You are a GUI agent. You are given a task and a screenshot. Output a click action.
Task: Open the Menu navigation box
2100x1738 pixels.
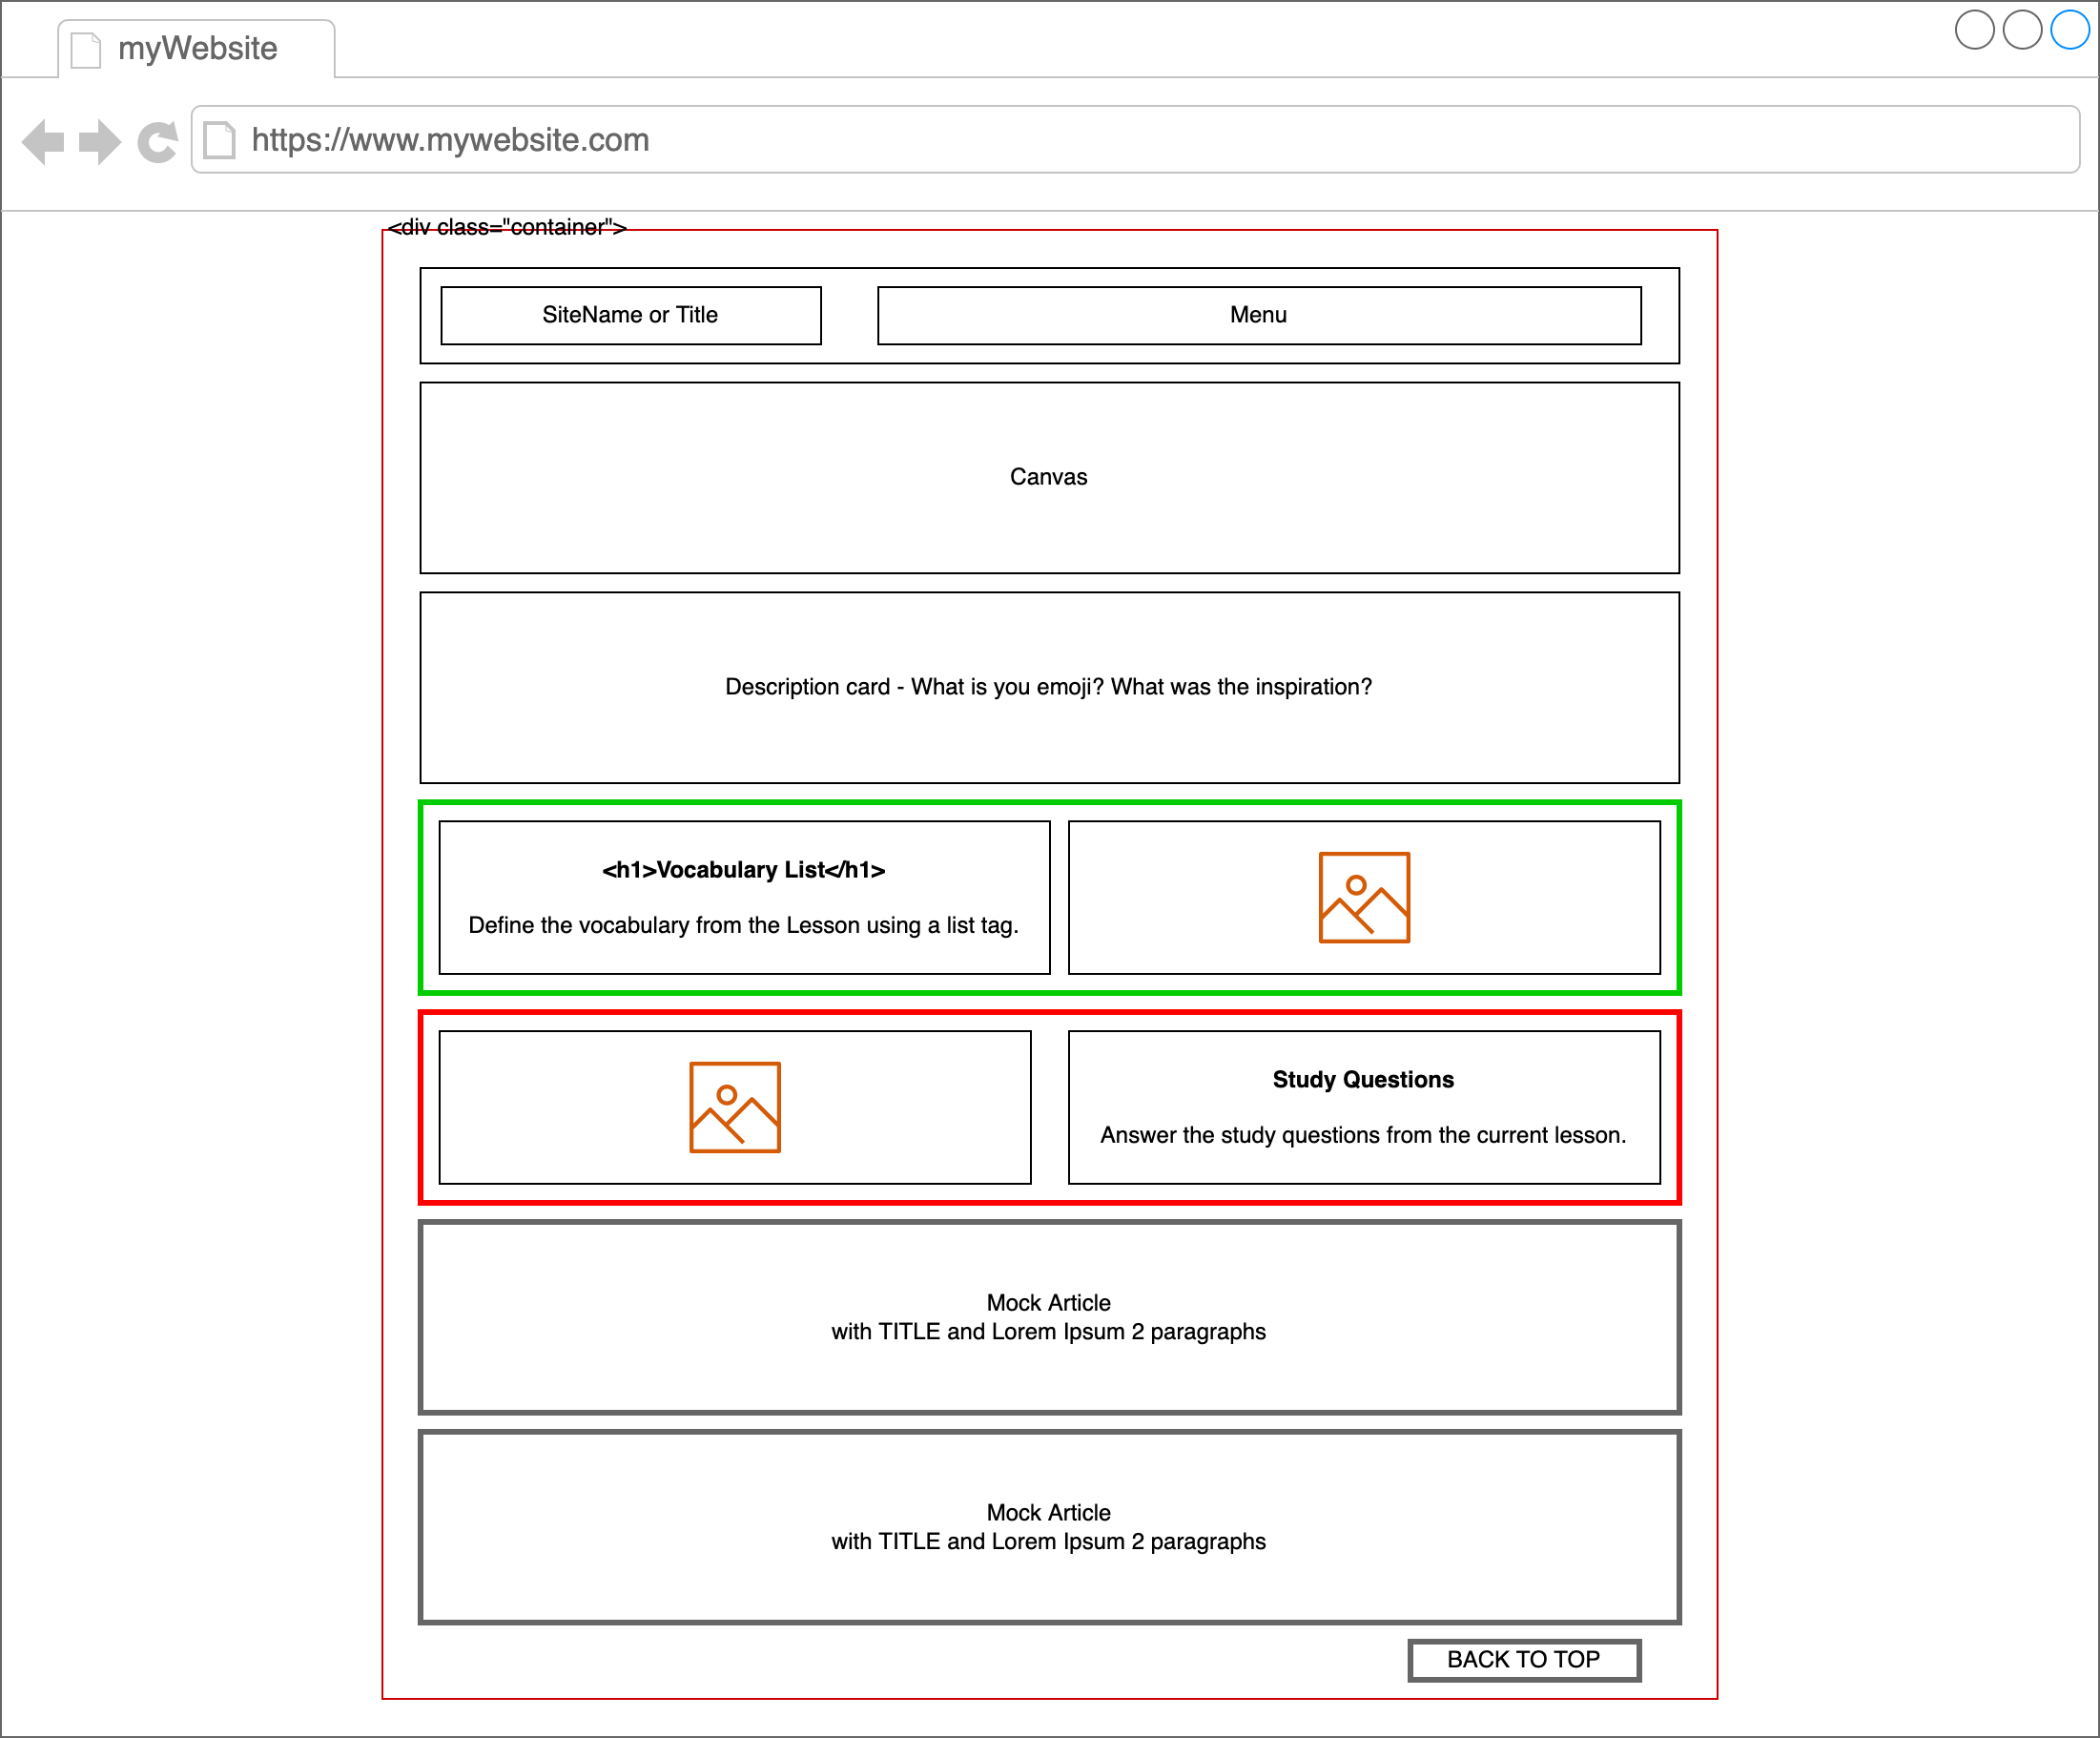1258,315
